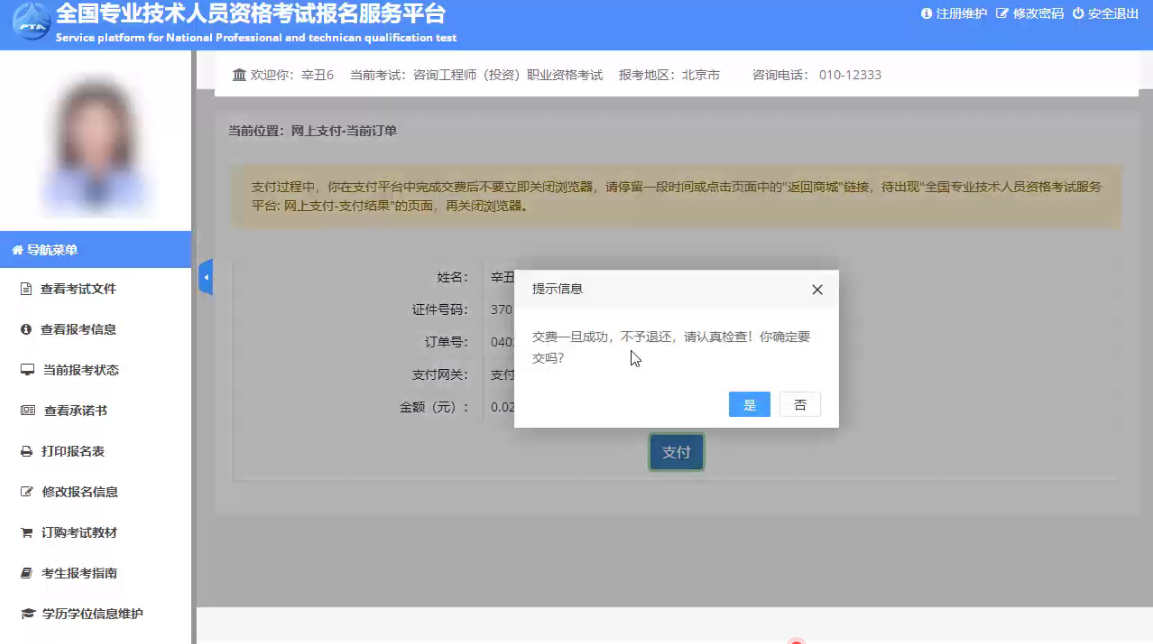Click the edit icon for 修改报名信息
The image size is (1153, 644).
pyautogui.click(x=27, y=492)
